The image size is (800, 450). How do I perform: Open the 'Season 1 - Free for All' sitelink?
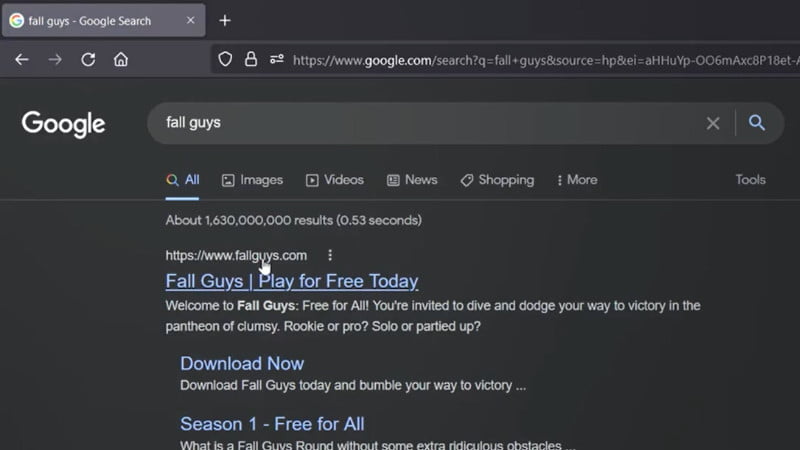coord(272,424)
